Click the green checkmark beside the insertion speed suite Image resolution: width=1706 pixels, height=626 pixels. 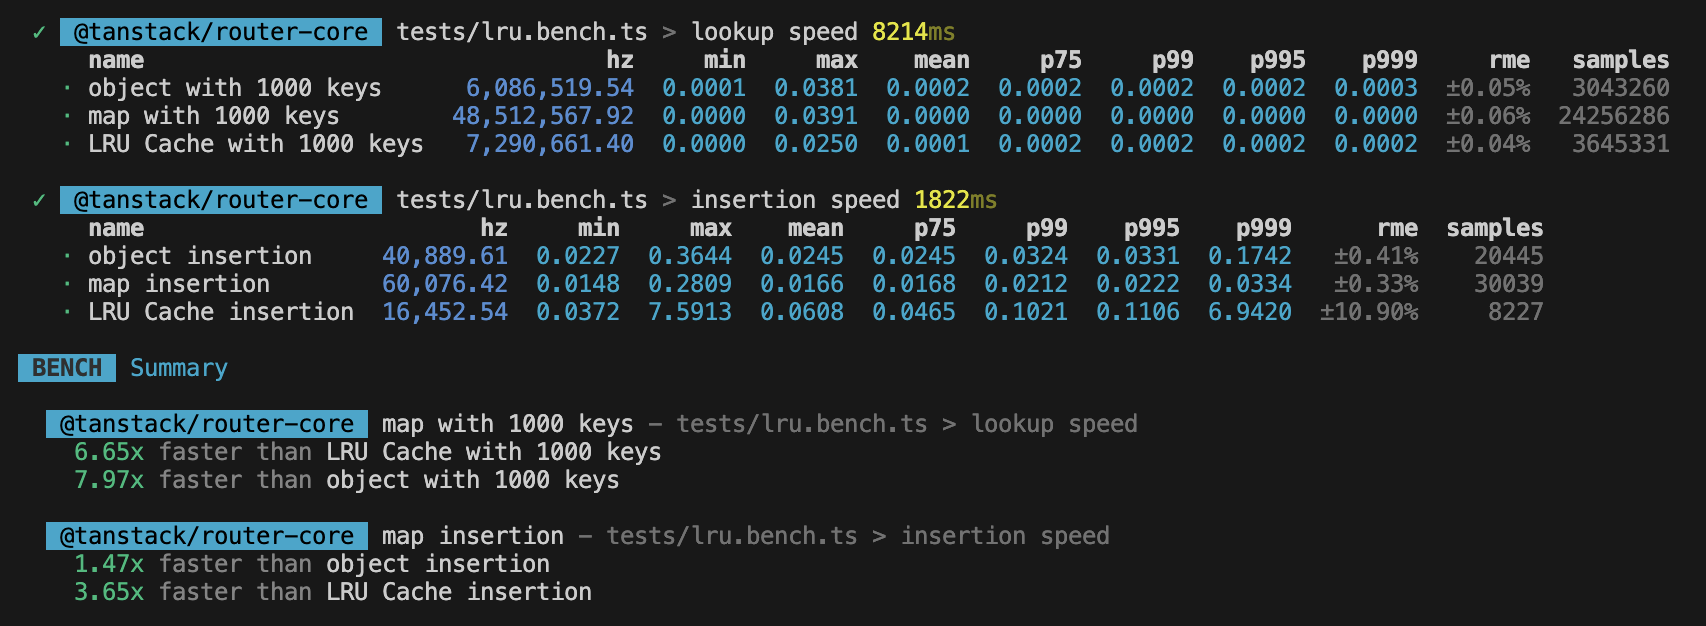39,200
